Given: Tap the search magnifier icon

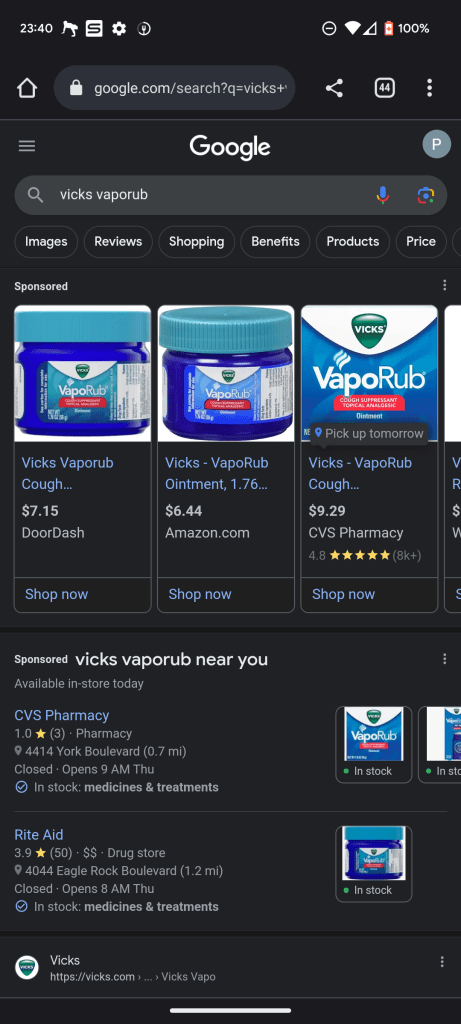Looking at the screenshot, I should 35,195.
